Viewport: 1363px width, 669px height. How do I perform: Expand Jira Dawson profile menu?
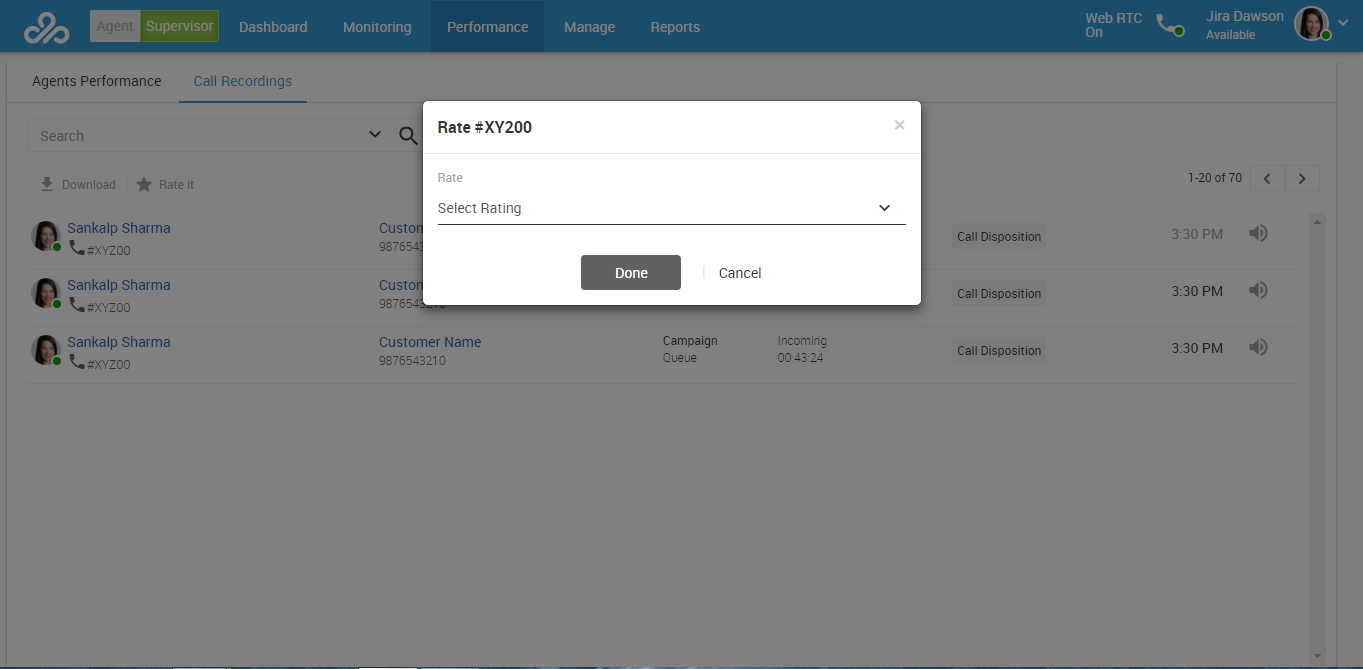point(1343,24)
